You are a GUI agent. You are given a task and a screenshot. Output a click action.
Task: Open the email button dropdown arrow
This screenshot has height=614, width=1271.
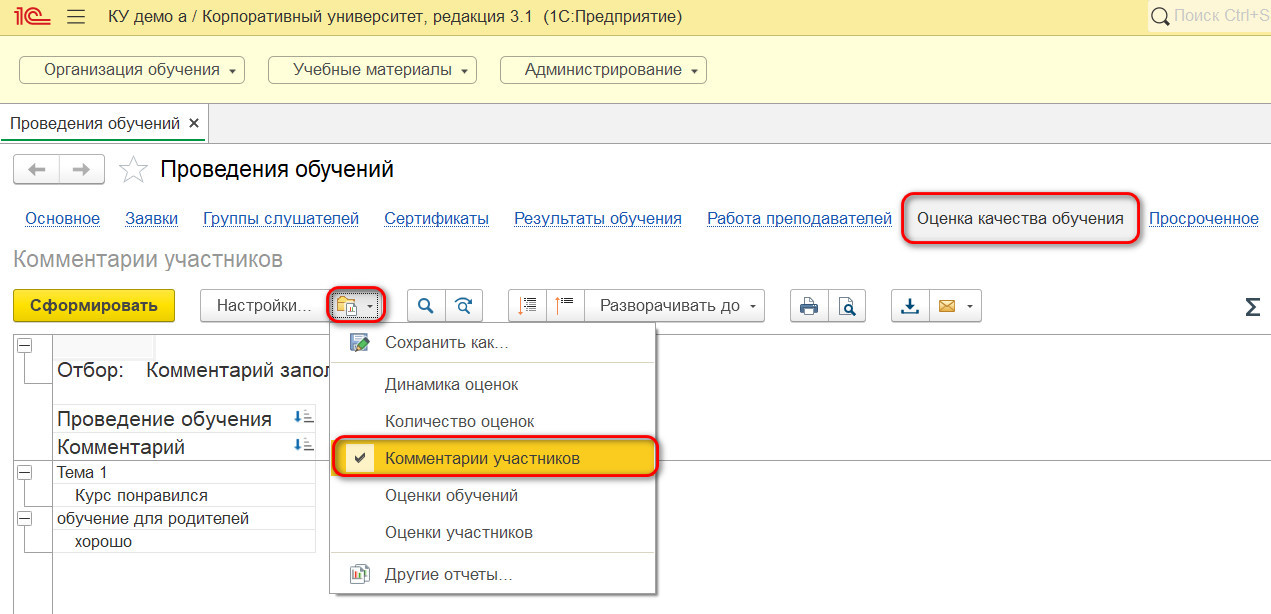click(970, 306)
